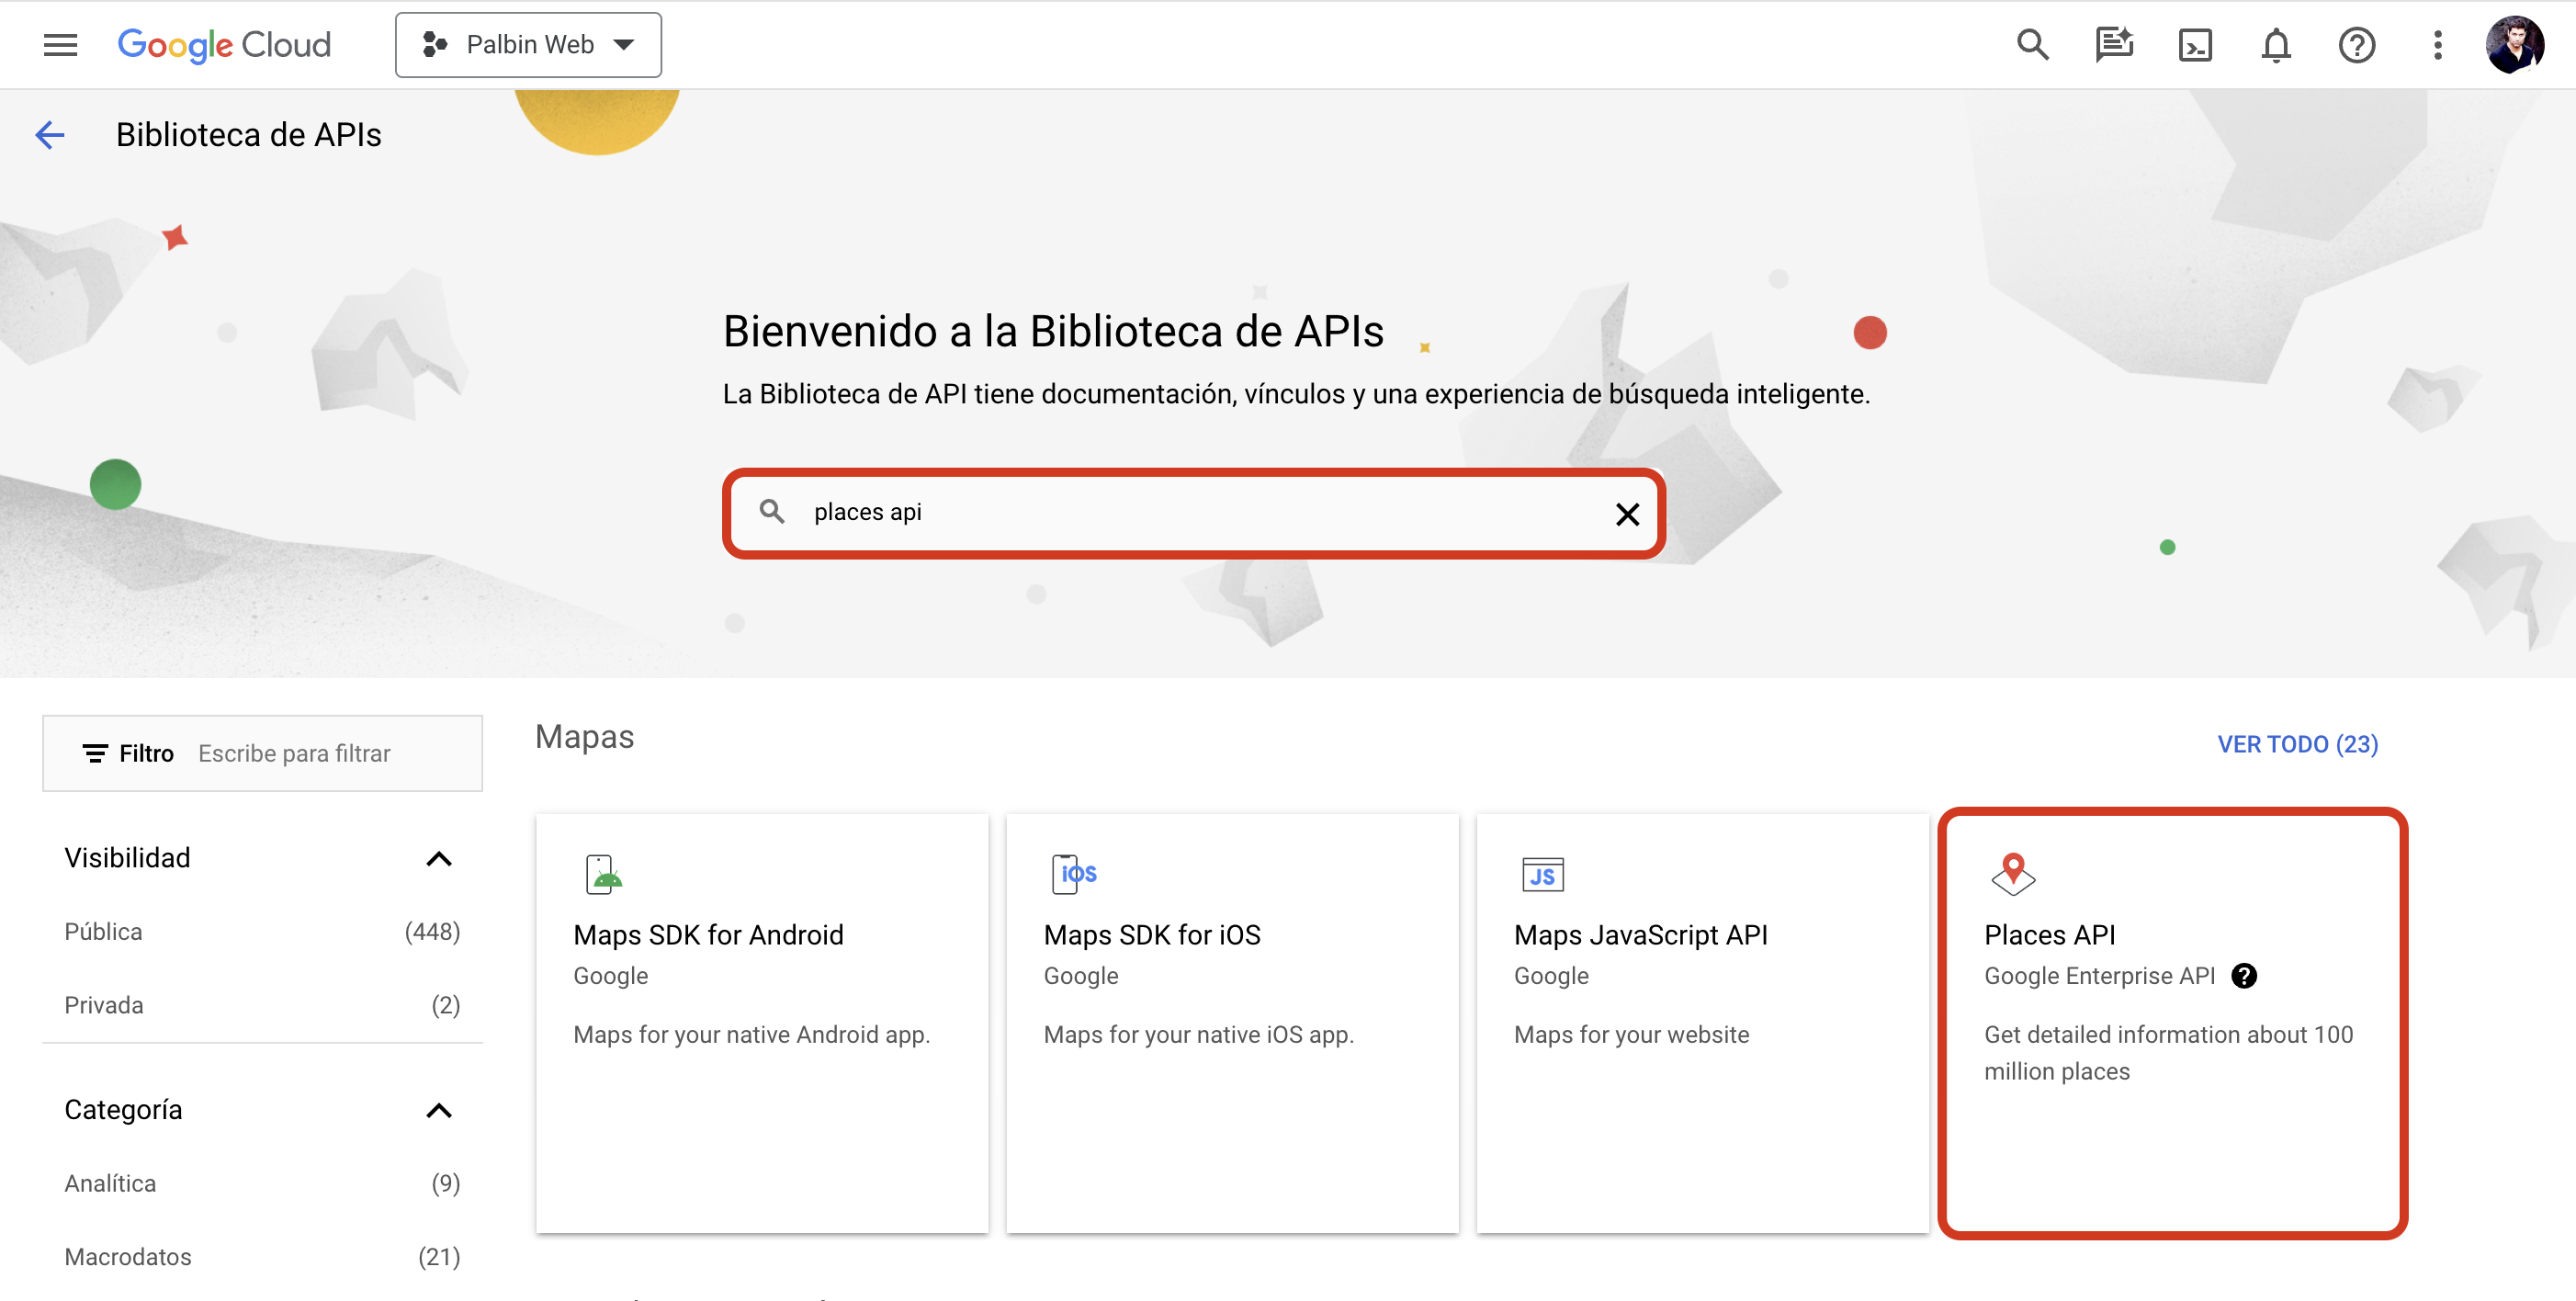Click the (21) count next to Macrodatos
The height and width of the screenshot is (1301, 2576).
[439, 1257]
